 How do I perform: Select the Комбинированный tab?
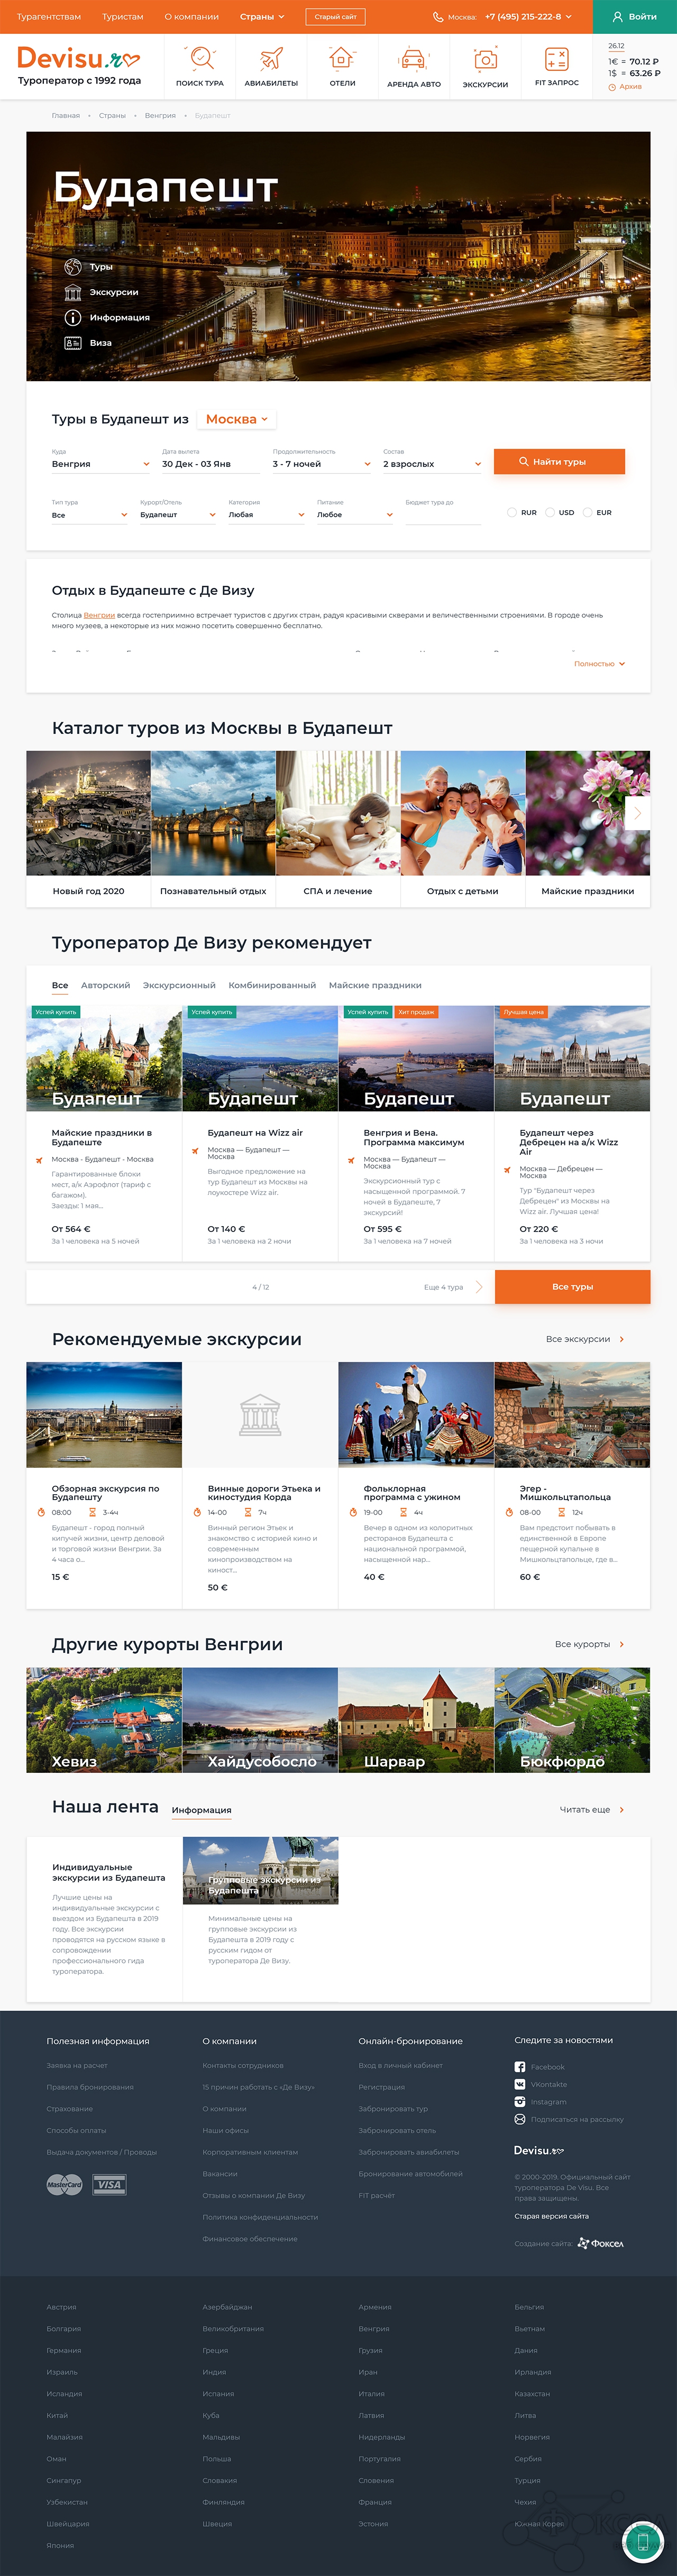272,985
